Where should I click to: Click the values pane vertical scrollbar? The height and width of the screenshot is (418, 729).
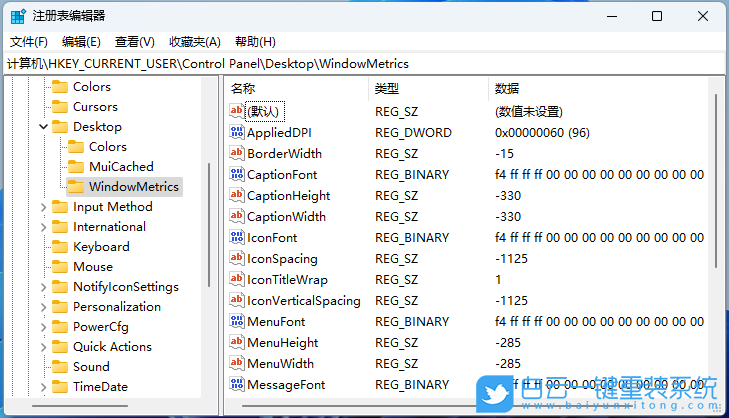[716, 181]
